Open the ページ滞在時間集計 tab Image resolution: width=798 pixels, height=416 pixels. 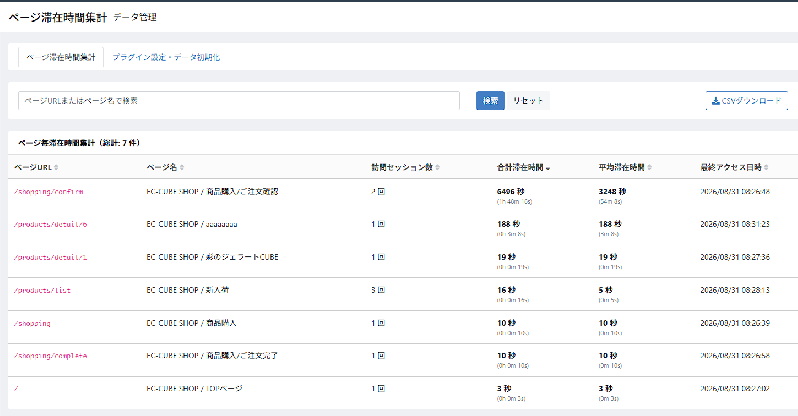[61, 58]
